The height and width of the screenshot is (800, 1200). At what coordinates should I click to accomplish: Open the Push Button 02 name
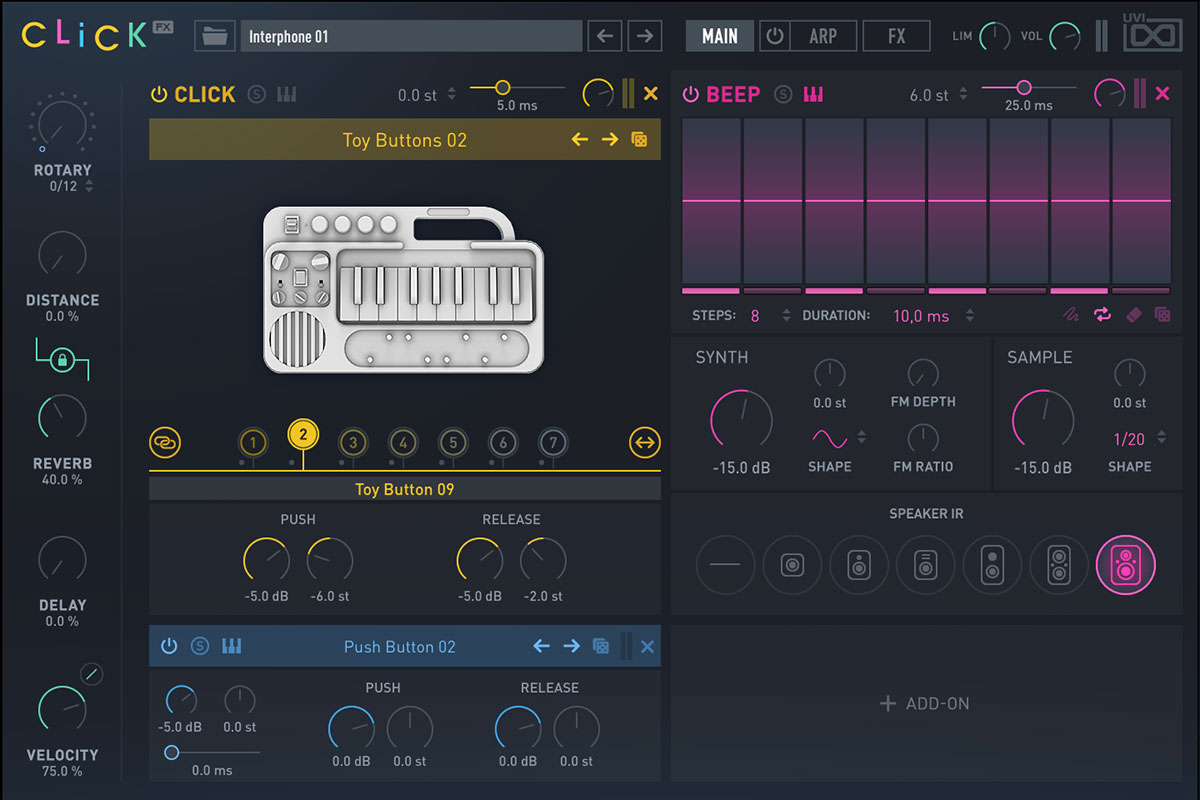[x=399, y=646]
